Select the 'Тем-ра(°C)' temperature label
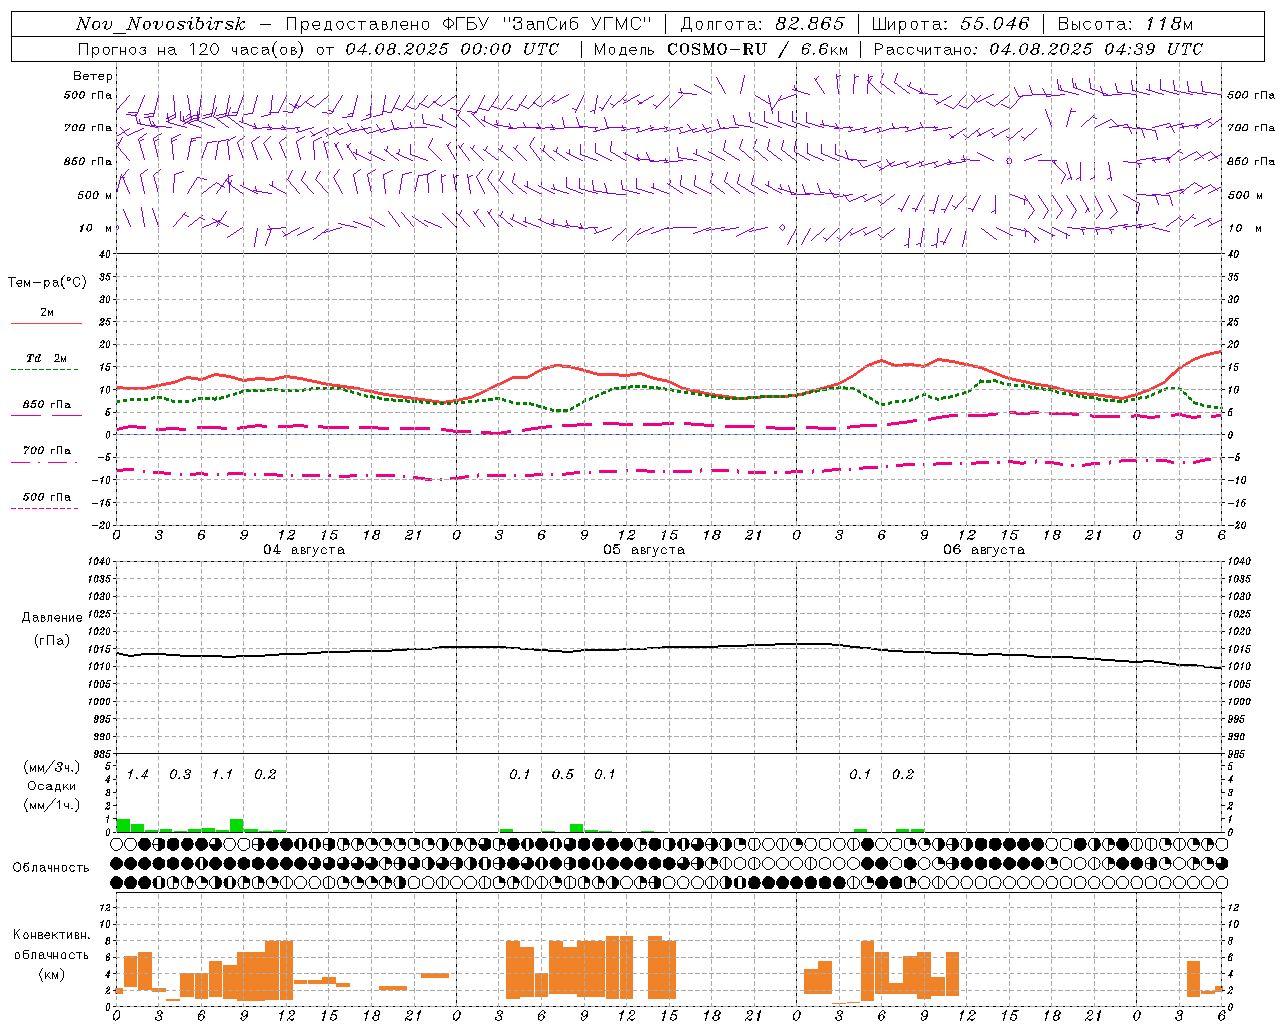 [47, 283]
